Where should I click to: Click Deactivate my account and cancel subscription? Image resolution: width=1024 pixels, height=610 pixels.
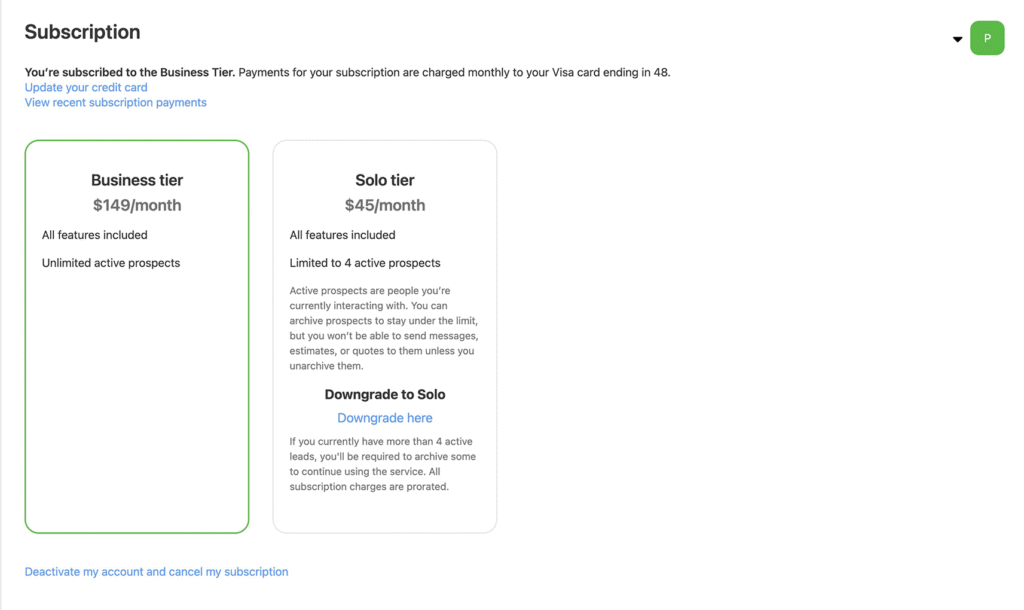[x=156, y=572]
